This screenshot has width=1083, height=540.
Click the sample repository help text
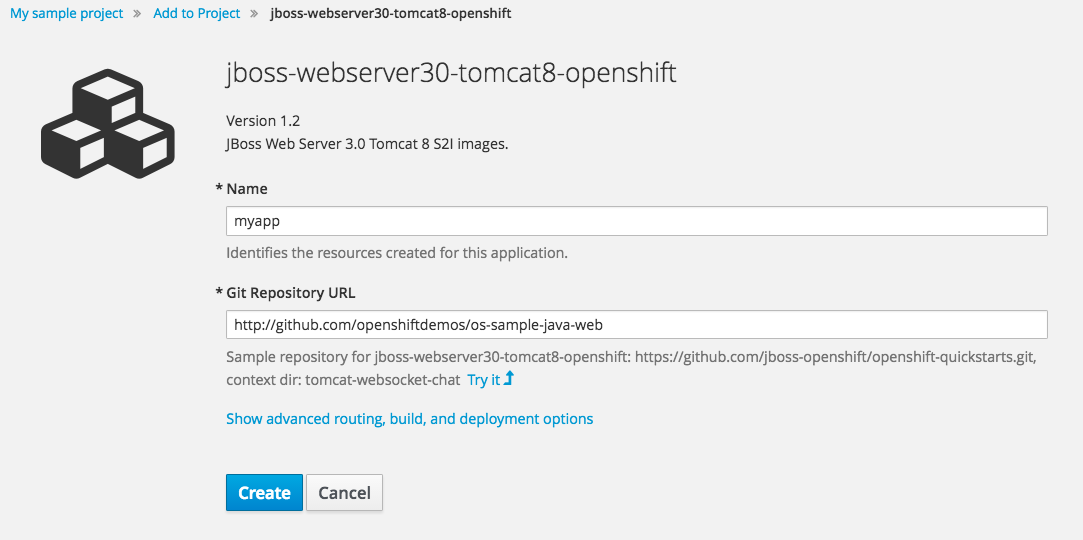(630, 357)
